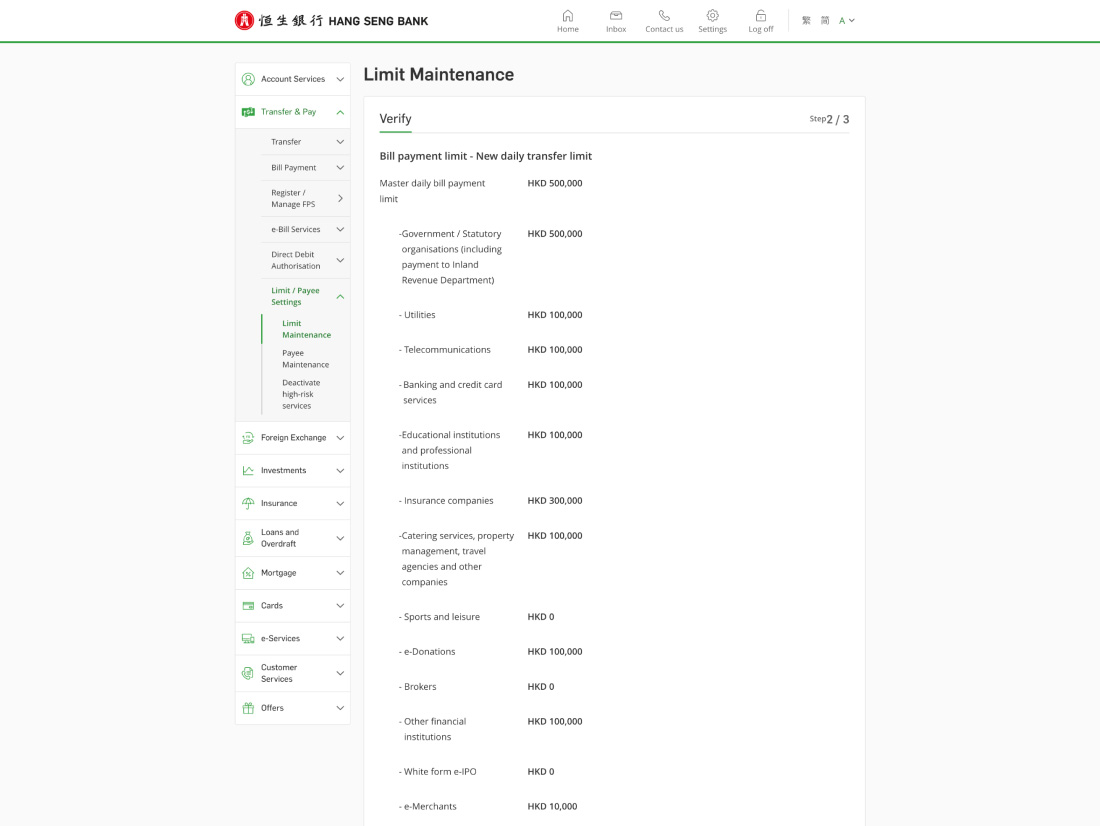
Task: Click the Foreign Exchange sidebar icon
Action: [x=248, y=438]
